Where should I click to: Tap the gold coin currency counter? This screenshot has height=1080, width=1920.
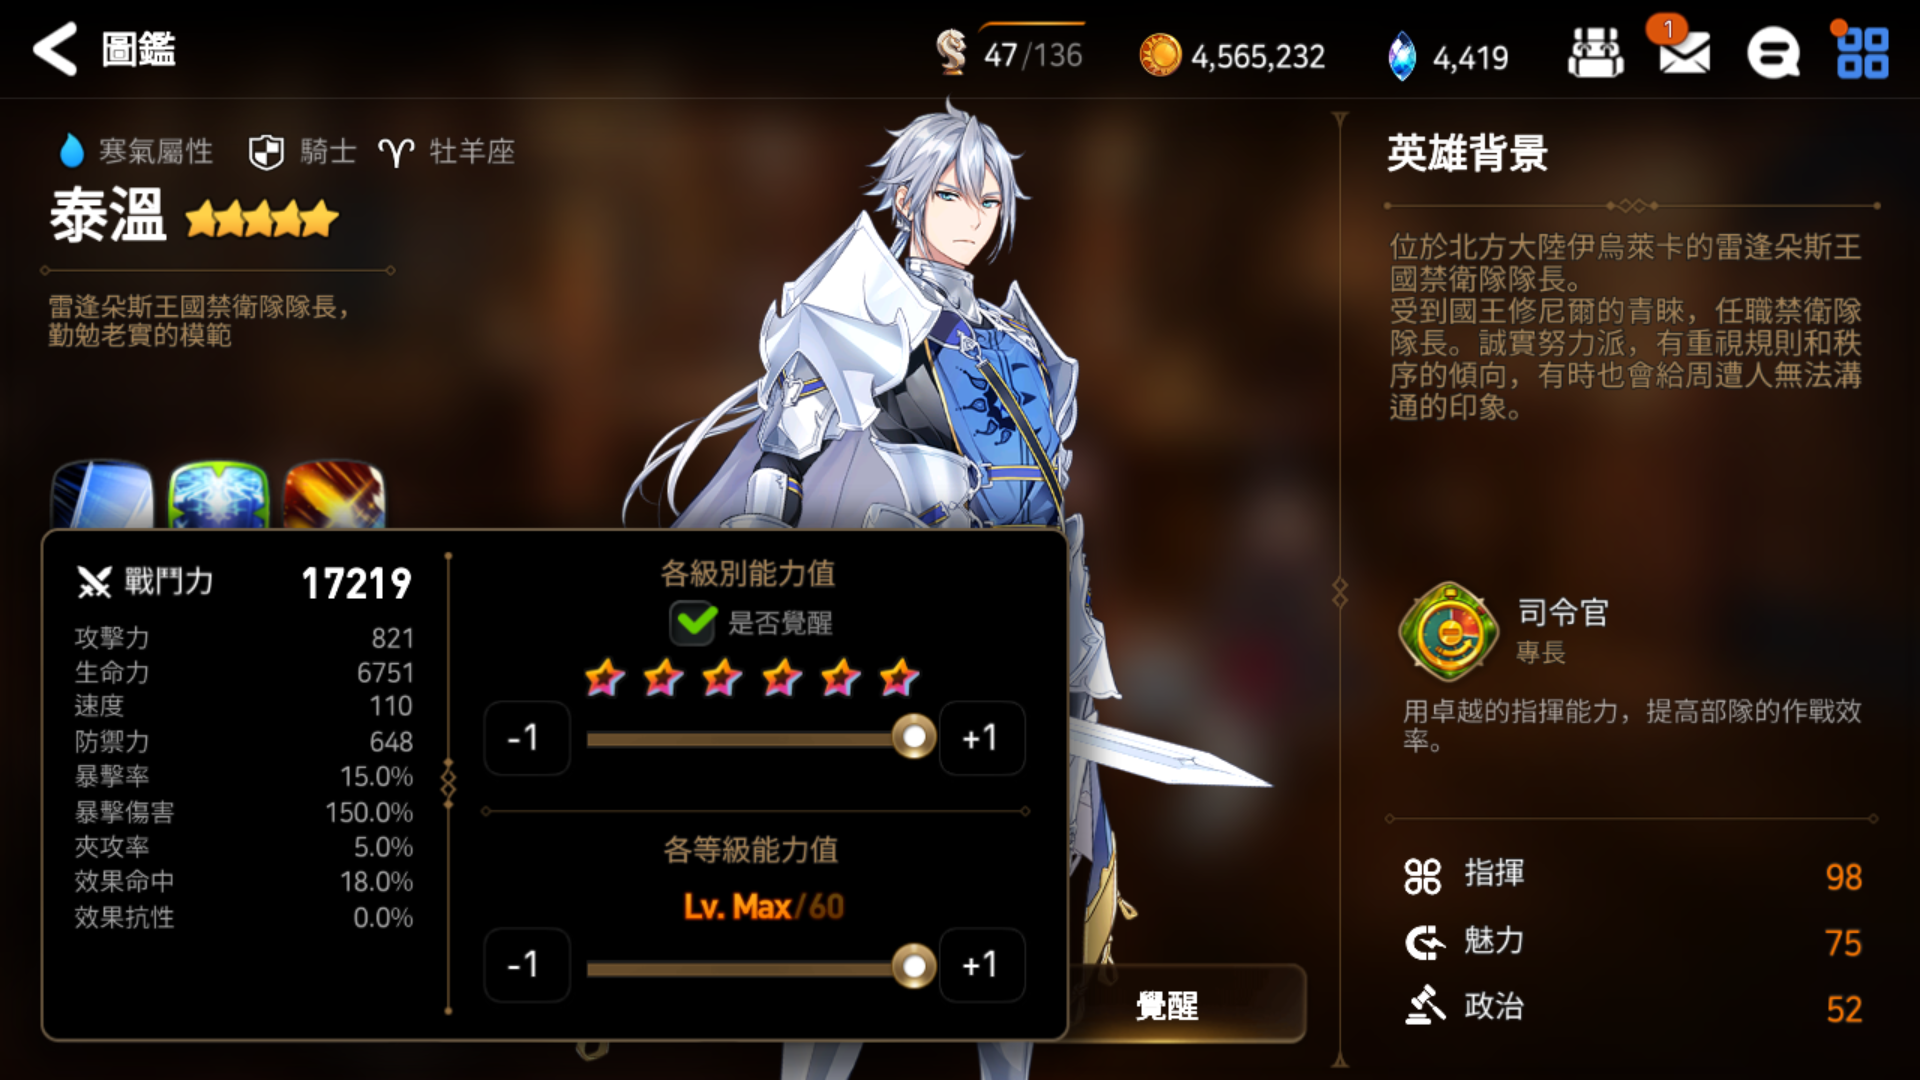1232,56
